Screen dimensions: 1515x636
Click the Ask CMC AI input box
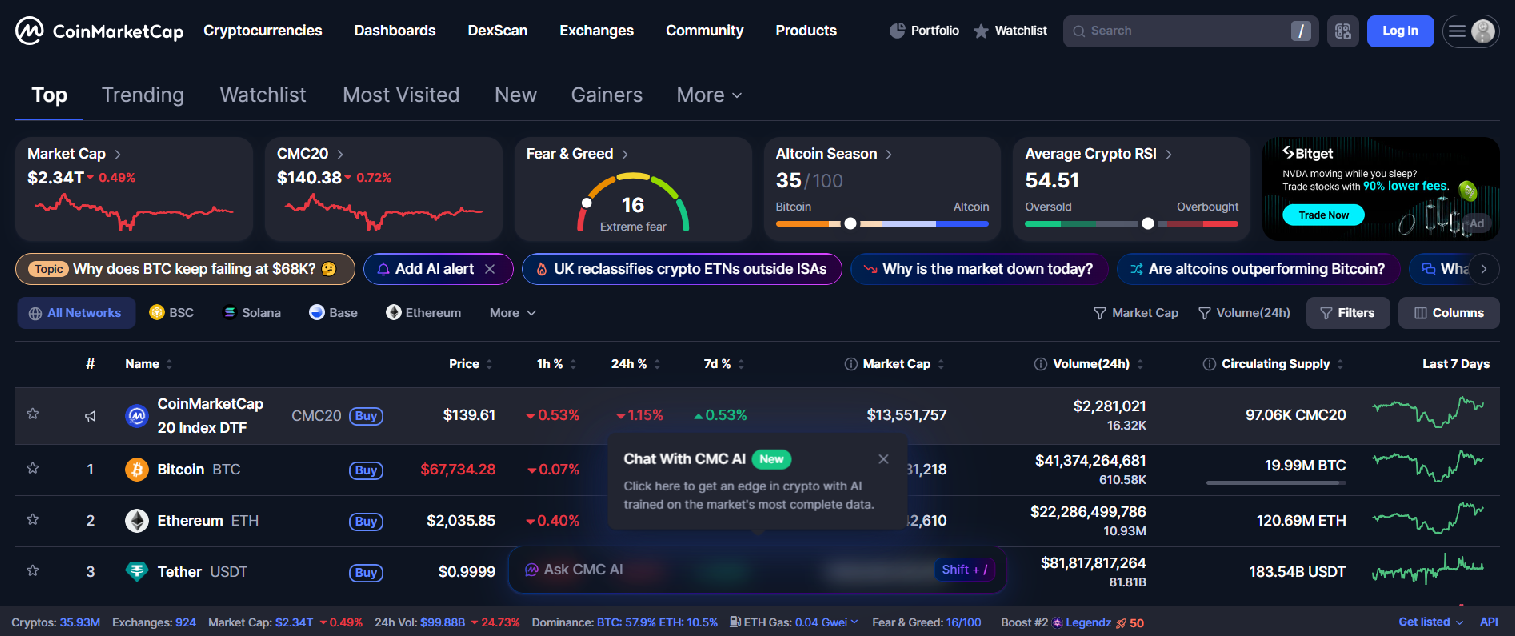757,570
